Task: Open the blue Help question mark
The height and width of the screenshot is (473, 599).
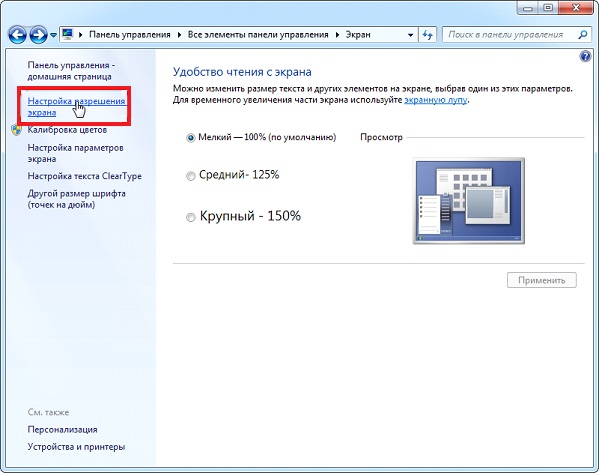Action: [x=585, y=57]
